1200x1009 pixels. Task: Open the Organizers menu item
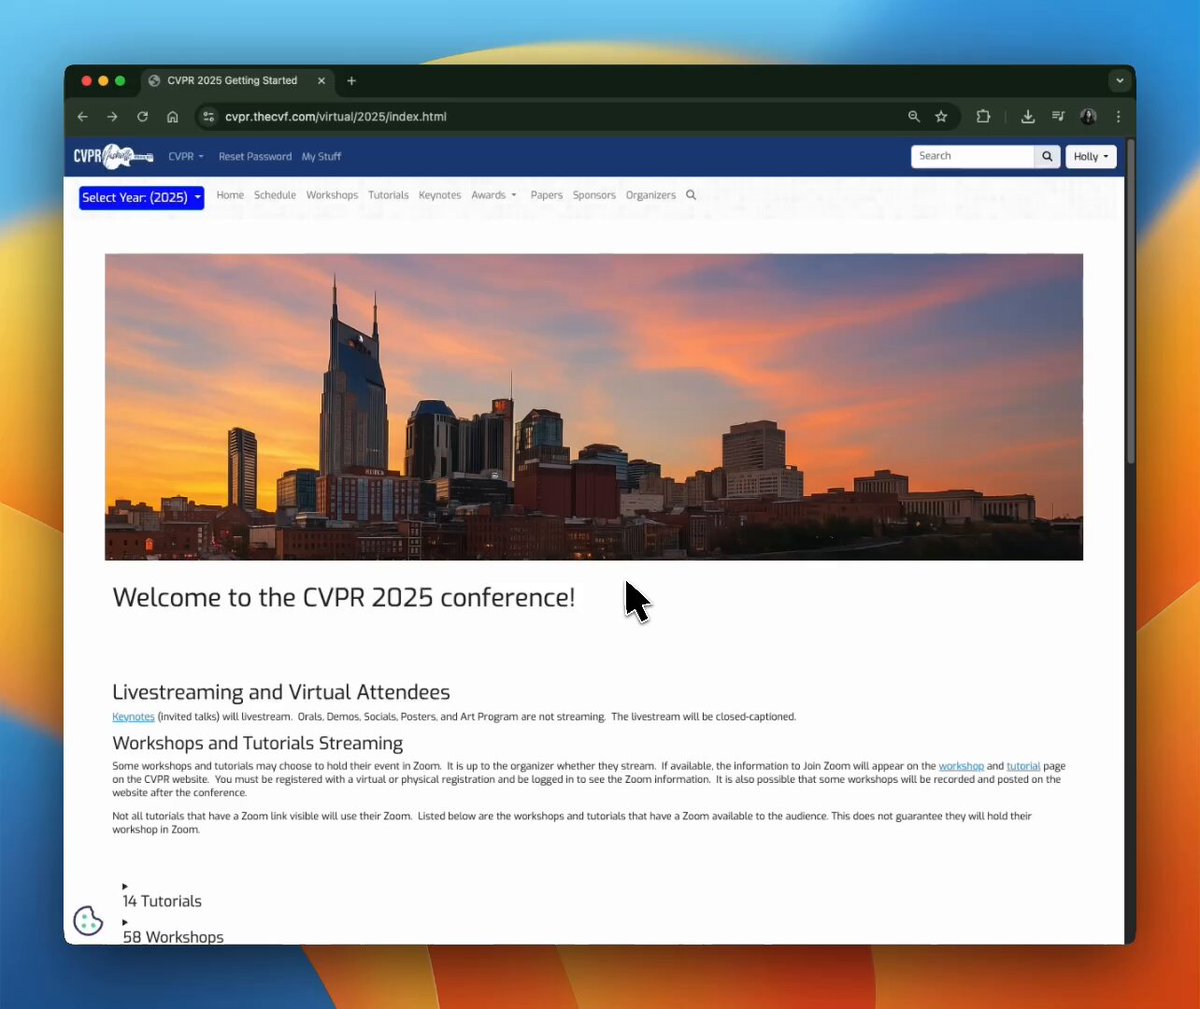pos(651,195)
